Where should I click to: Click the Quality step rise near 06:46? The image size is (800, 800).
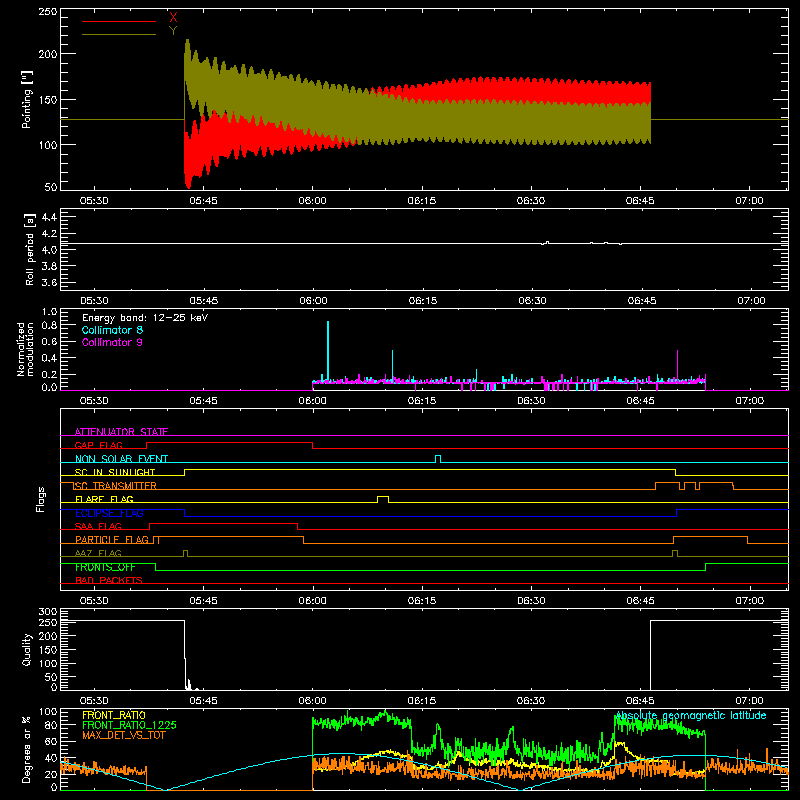tap(651, 655)
